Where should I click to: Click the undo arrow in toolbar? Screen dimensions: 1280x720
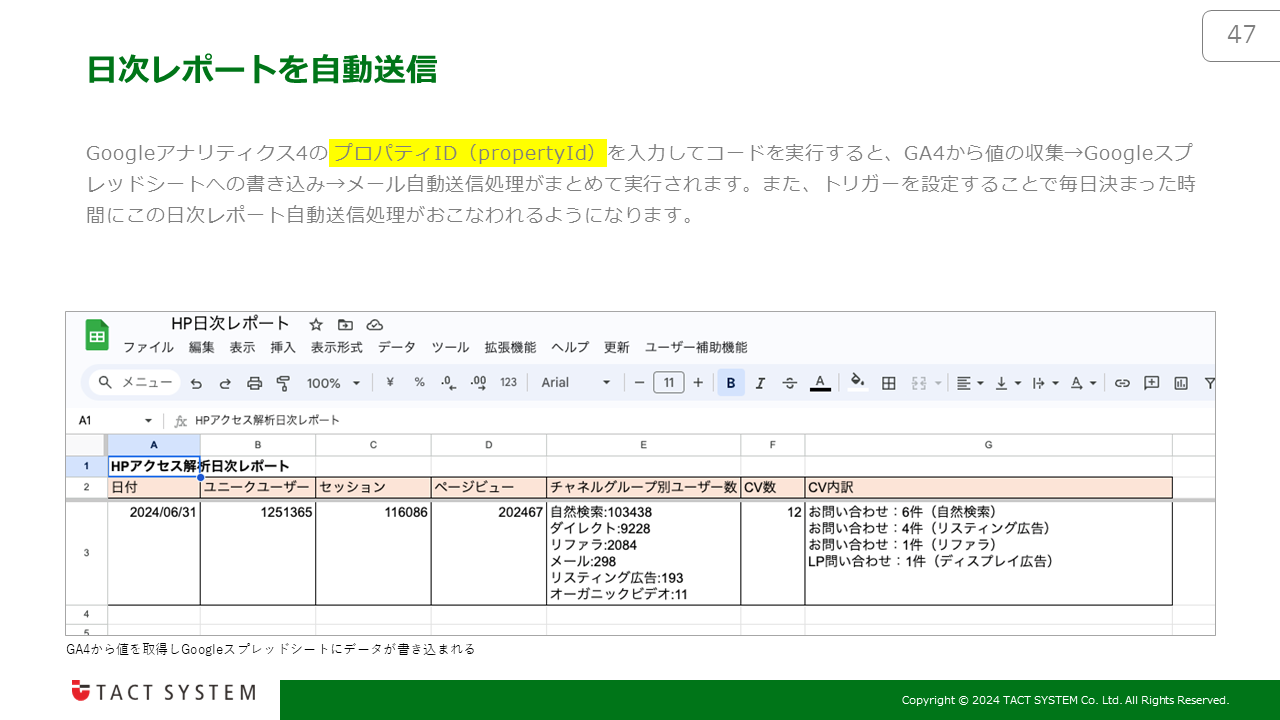tap(196, 383)
